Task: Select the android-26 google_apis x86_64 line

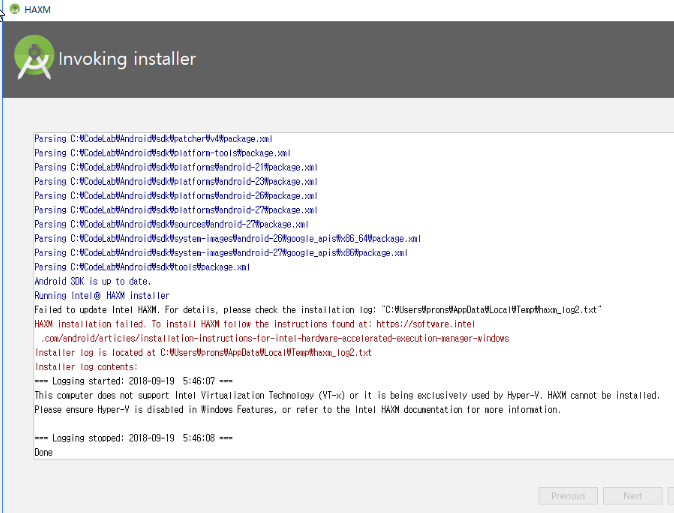Action: (x=227, y=238)
